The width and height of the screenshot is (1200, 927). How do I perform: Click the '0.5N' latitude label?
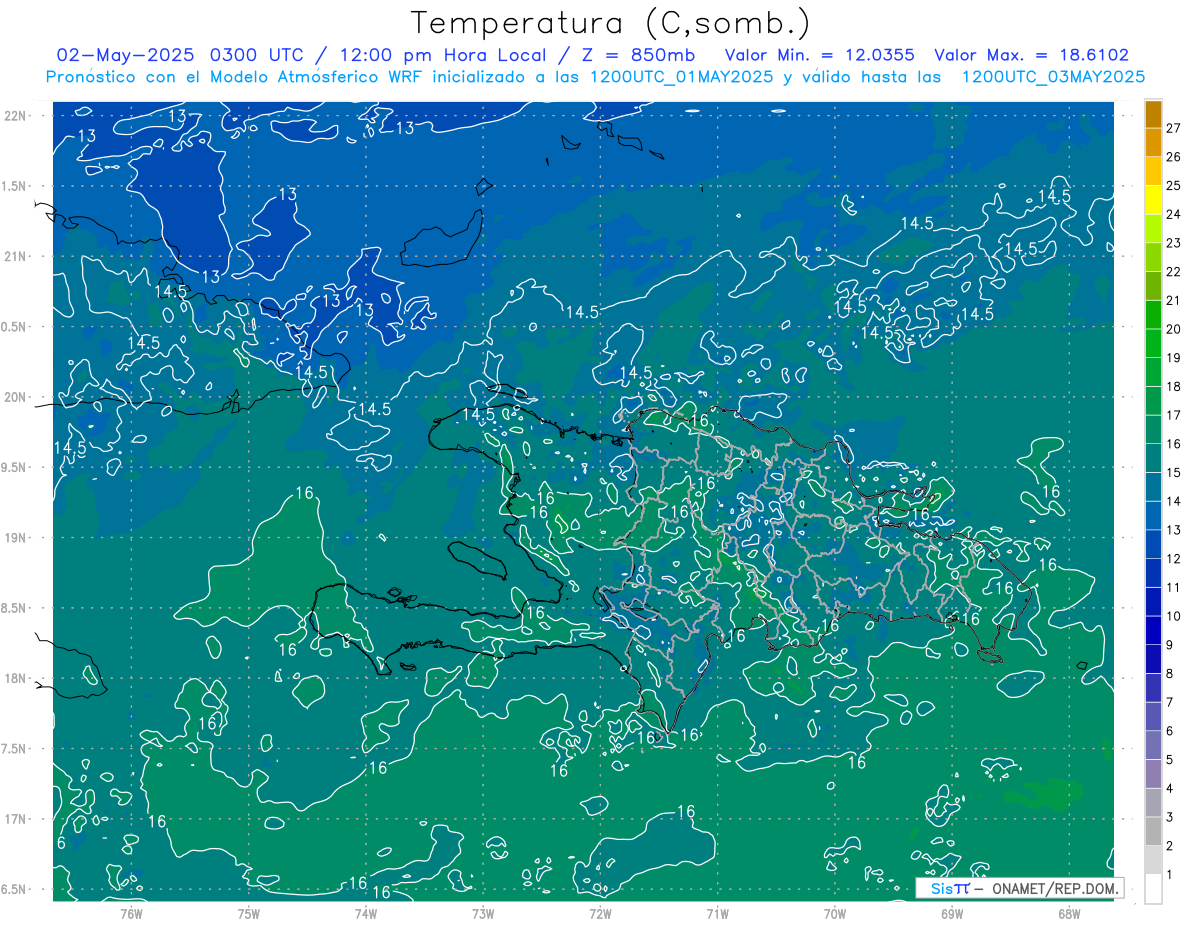pyautogui.click(x=15, y=327)
